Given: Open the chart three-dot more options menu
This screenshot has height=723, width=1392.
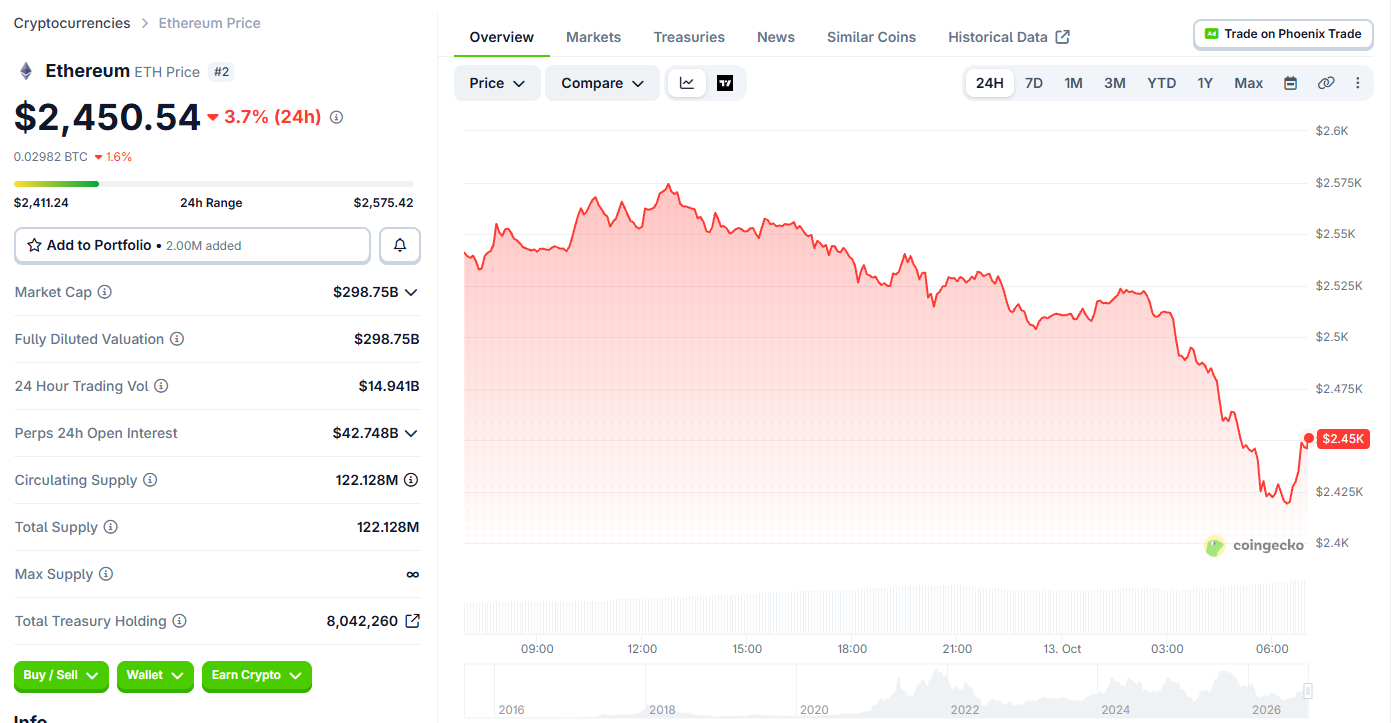Looking at the screenshot, I should coord(1358,83).
